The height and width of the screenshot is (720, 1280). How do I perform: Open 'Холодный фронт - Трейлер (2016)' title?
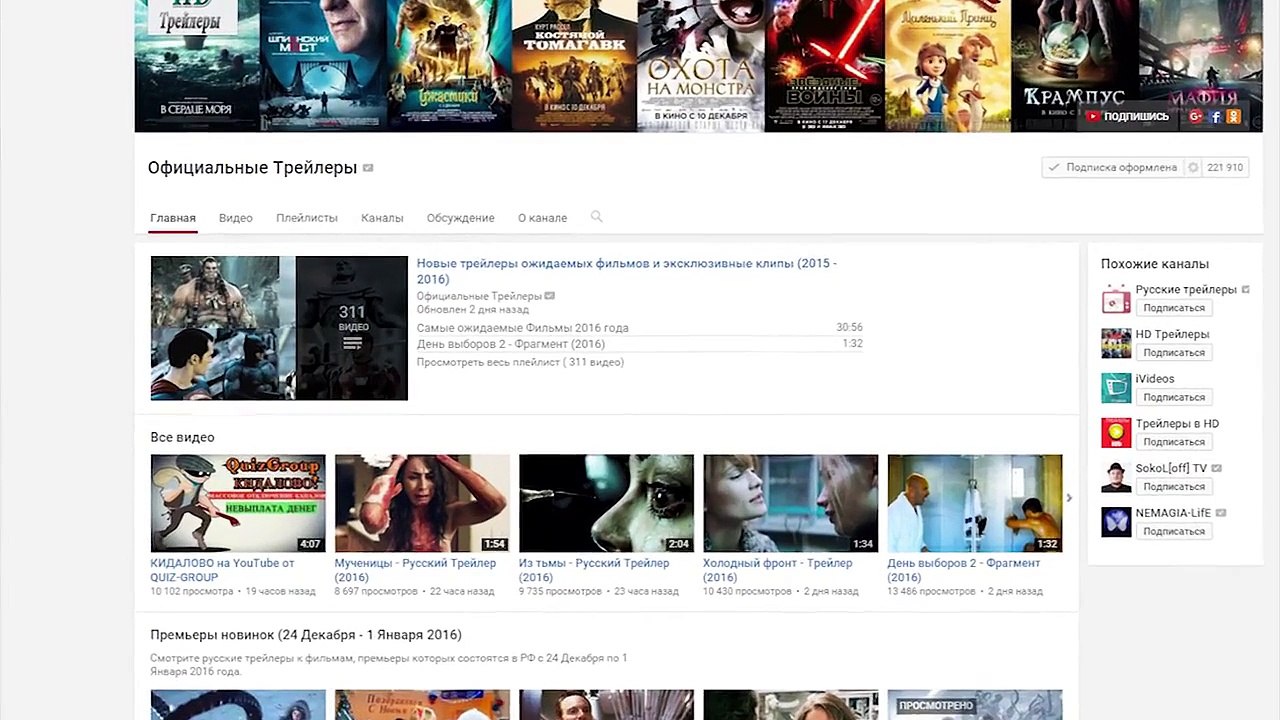coord(778,570)
